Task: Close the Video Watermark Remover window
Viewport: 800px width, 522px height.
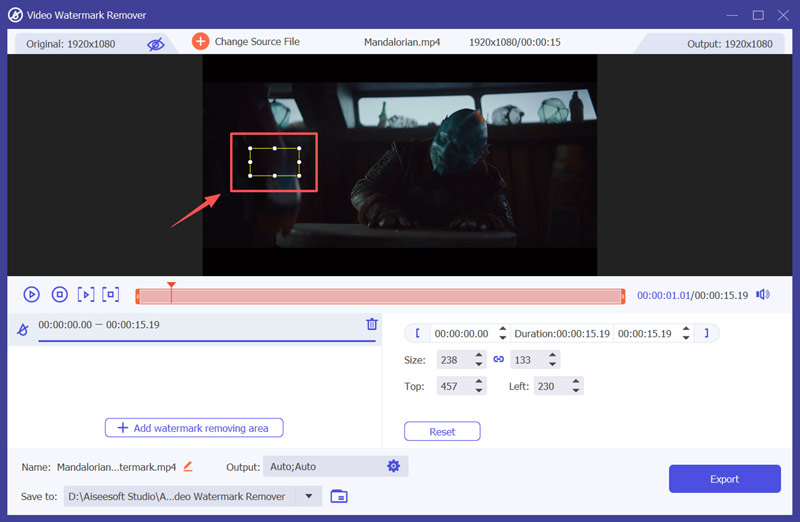Action: 783,15
